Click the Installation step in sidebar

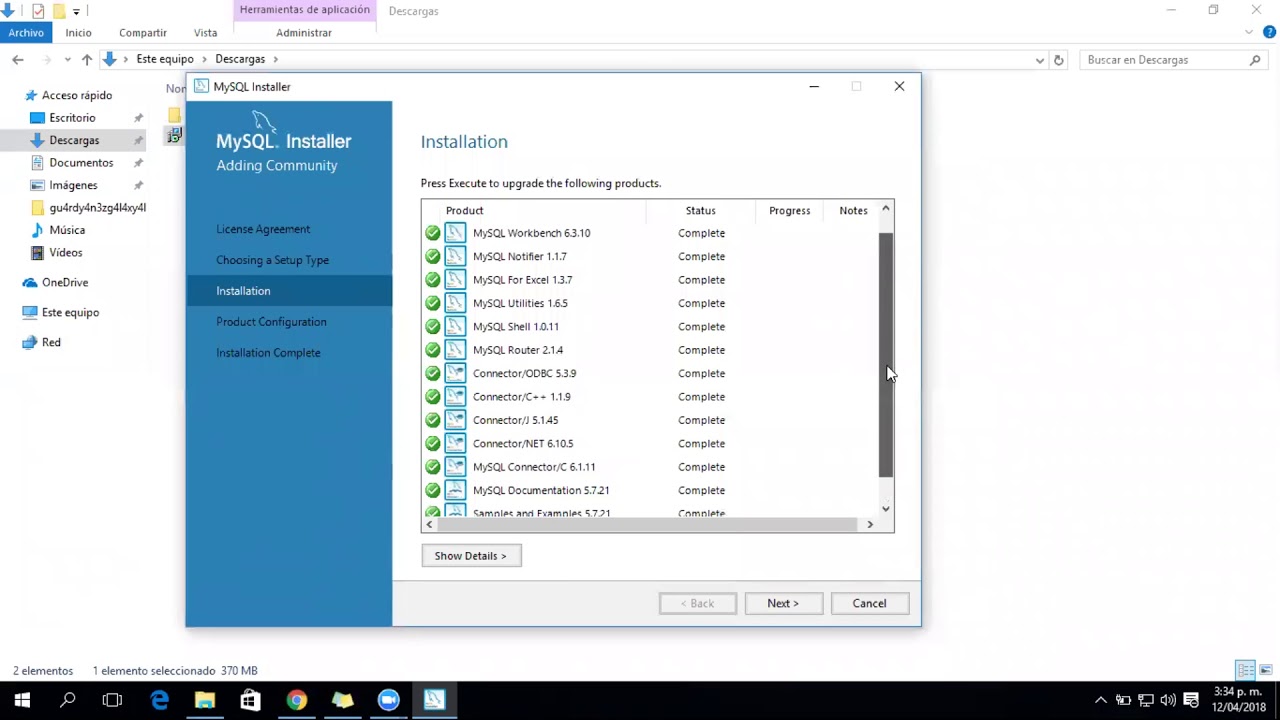(289, 291)
